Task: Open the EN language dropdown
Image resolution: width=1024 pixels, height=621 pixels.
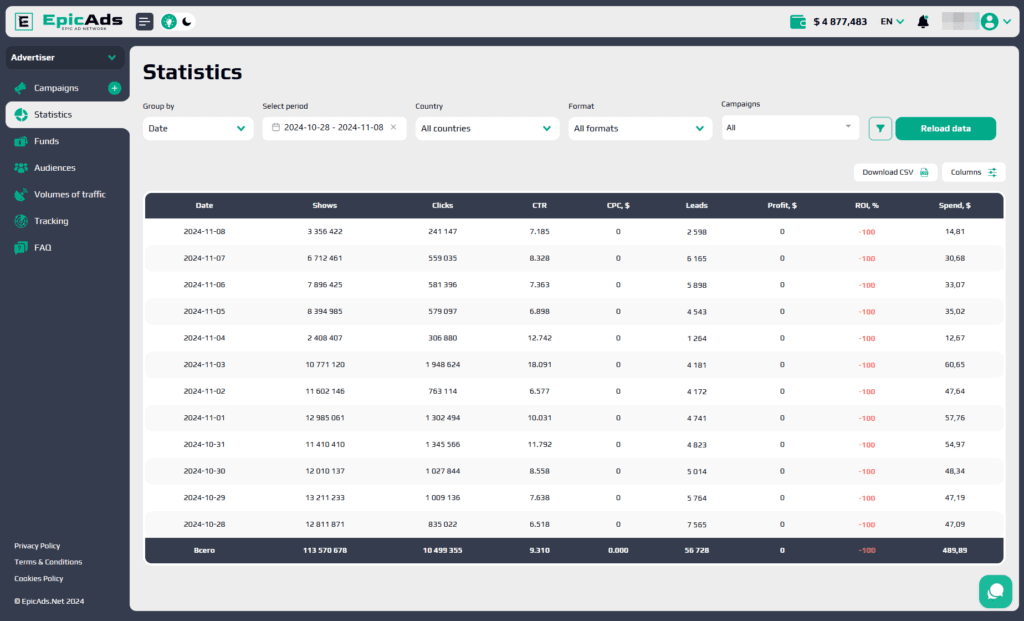Action: (x=892, y=22)
